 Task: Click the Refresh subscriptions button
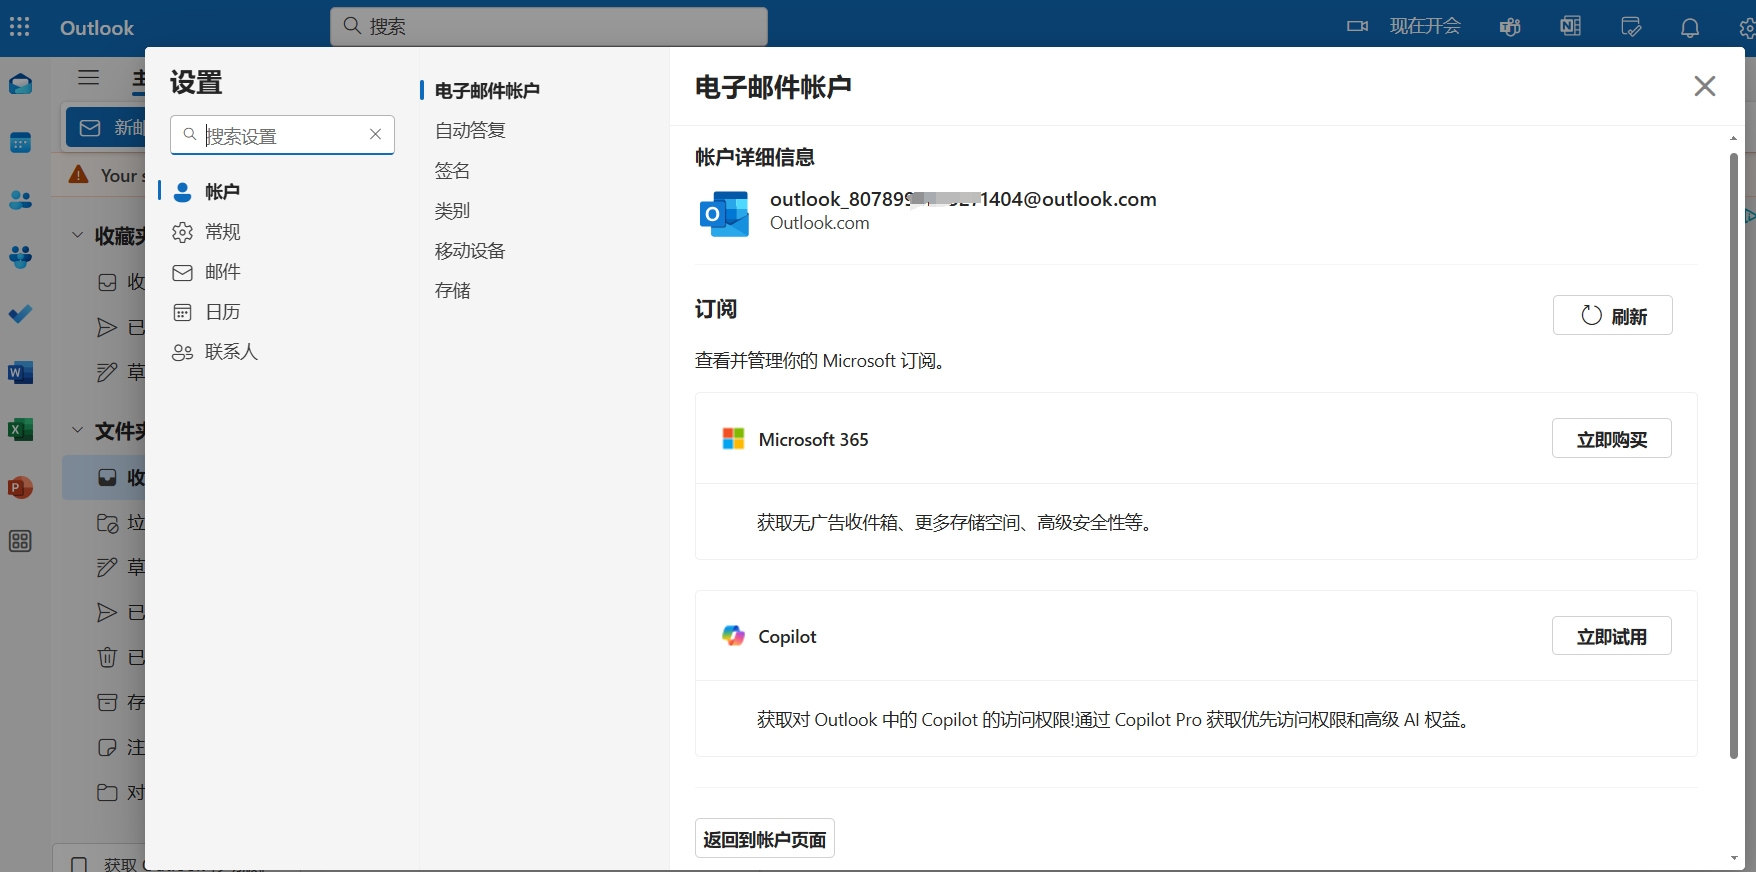pos(1612,315)
